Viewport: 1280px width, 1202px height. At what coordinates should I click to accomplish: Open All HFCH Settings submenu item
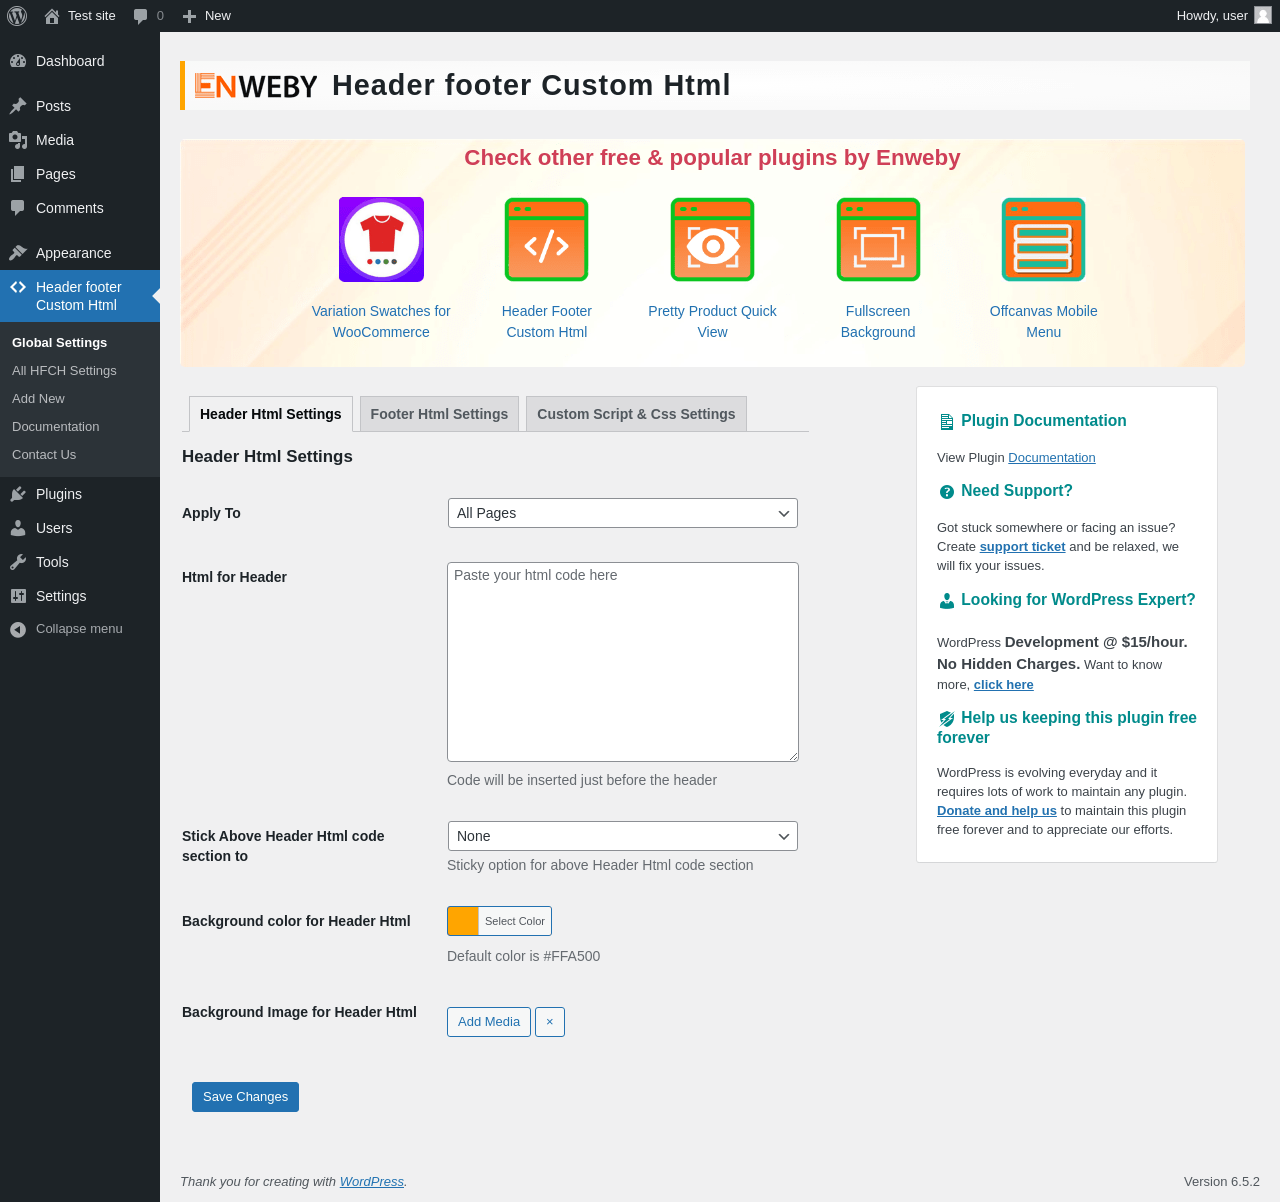click(x=64, y=370)
